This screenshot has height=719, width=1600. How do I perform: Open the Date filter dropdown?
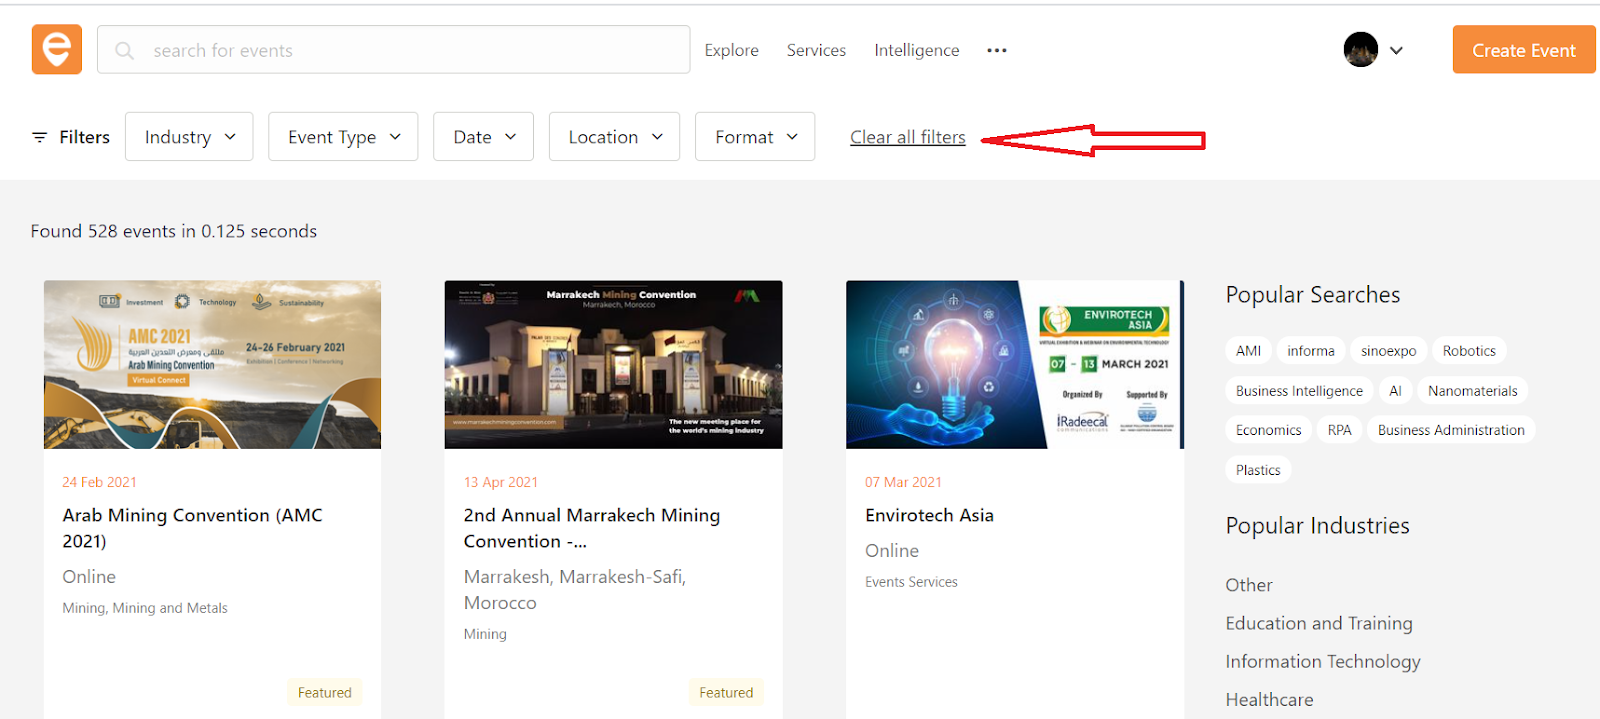(483, 136)
